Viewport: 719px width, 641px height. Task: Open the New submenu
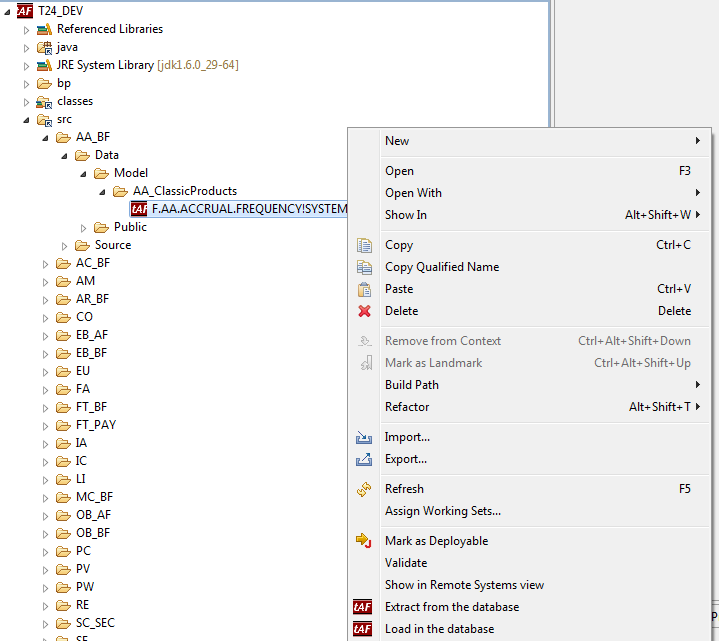click(397, 141)
